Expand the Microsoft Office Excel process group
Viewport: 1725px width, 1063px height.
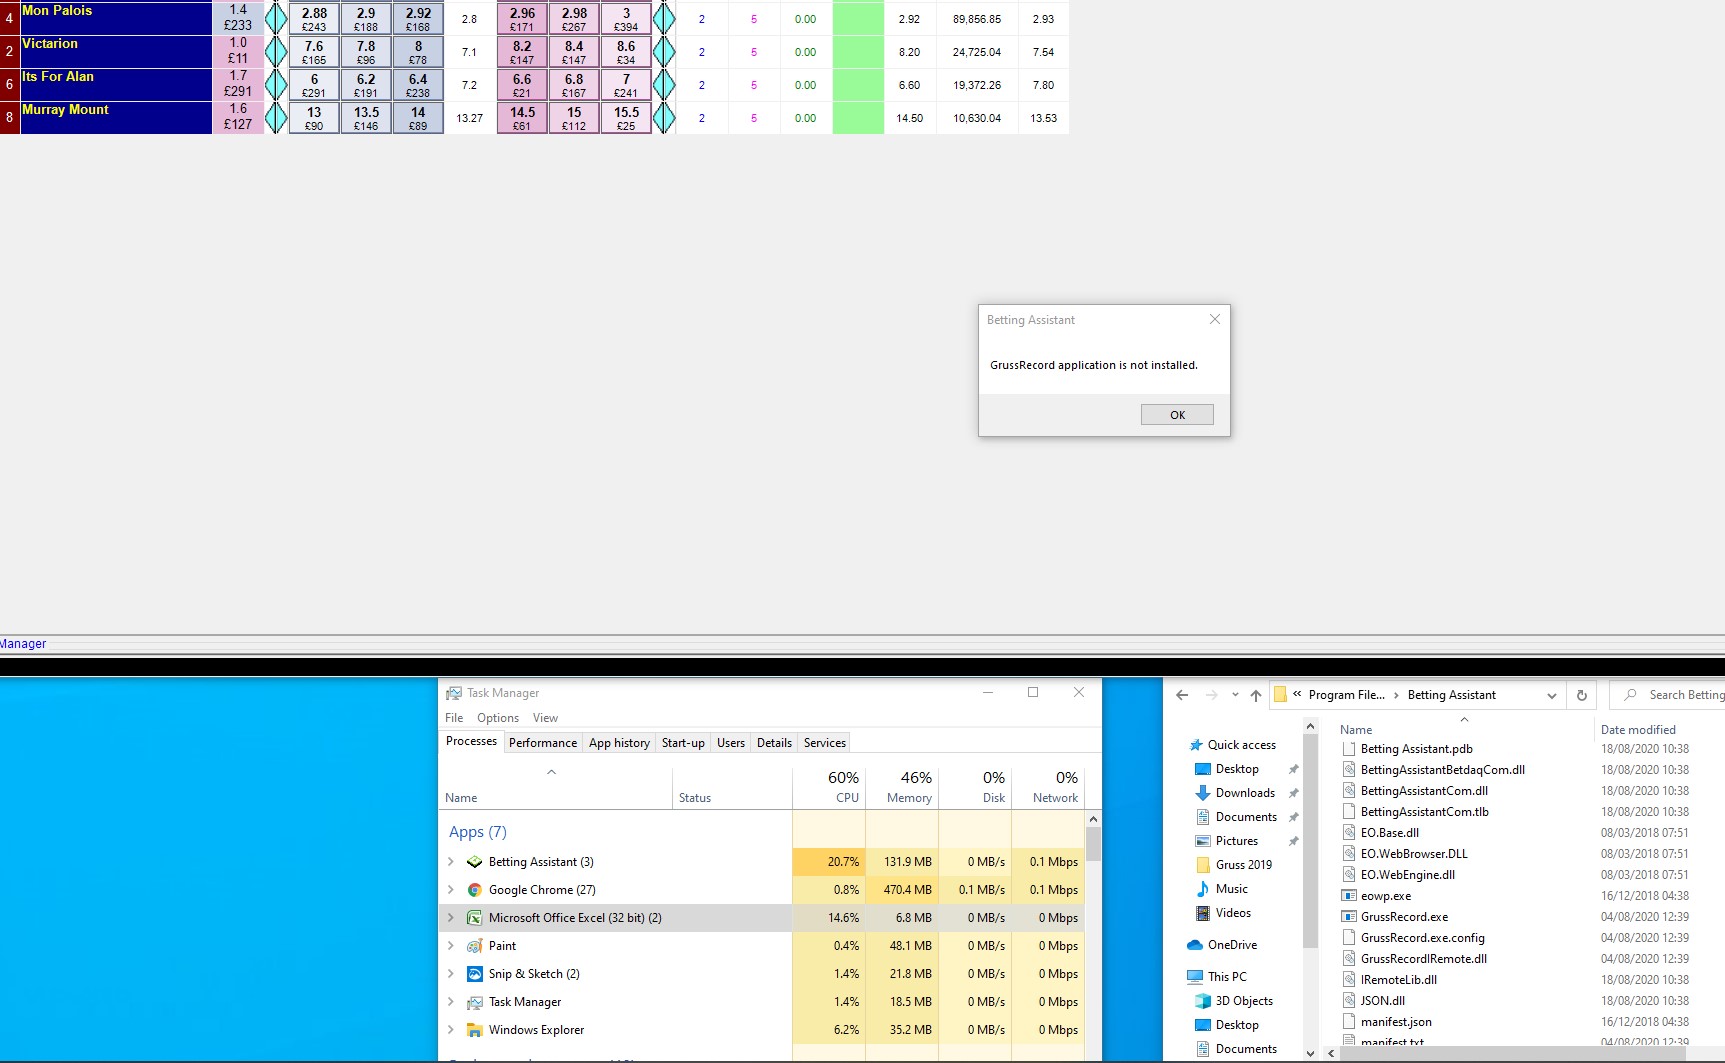click(451, 918)
